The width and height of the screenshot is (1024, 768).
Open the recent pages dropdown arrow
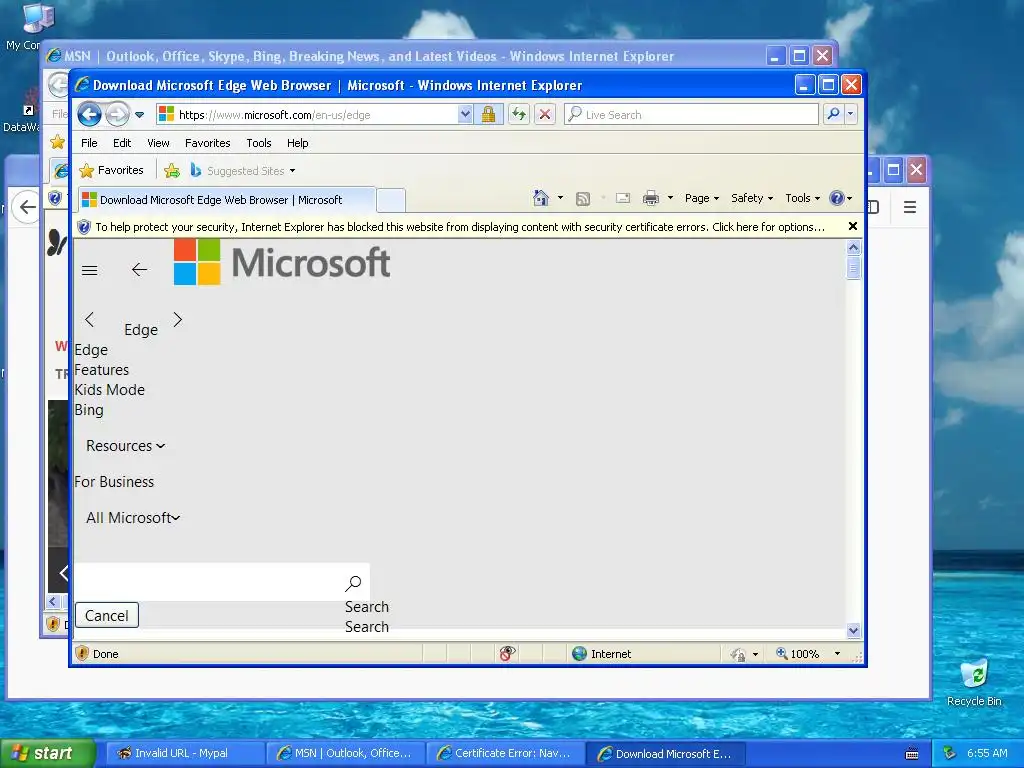tap(139, 115)
